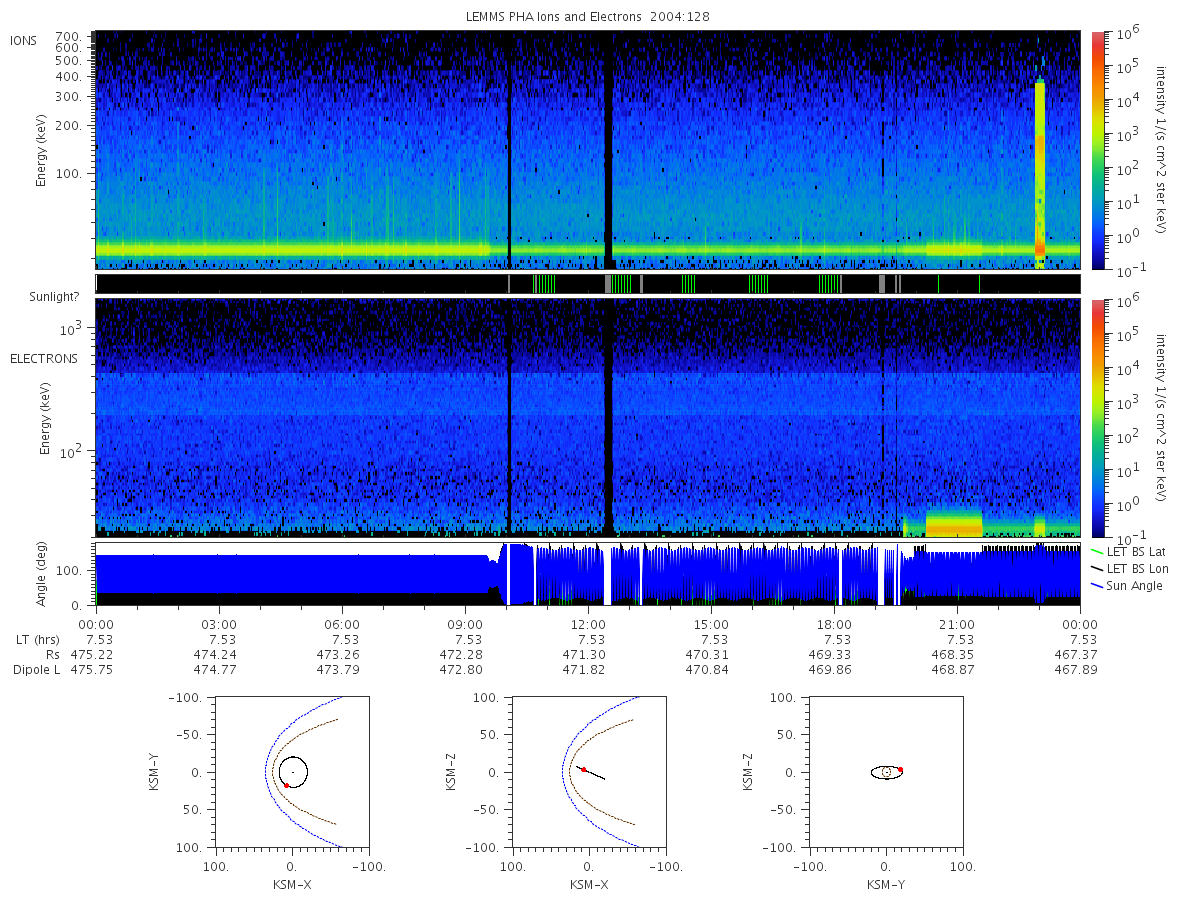Viewport: 1200px width, 900px height.
Task: Click the bright ion burst near 23:00
Action: click(x=1040, y=175)
